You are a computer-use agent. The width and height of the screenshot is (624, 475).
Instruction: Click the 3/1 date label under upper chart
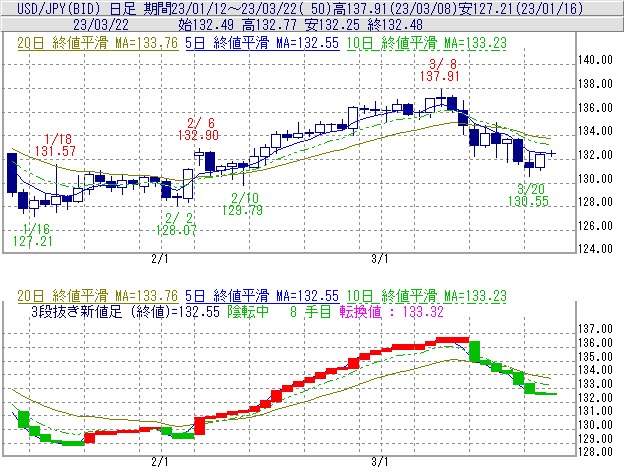(380, 259)
